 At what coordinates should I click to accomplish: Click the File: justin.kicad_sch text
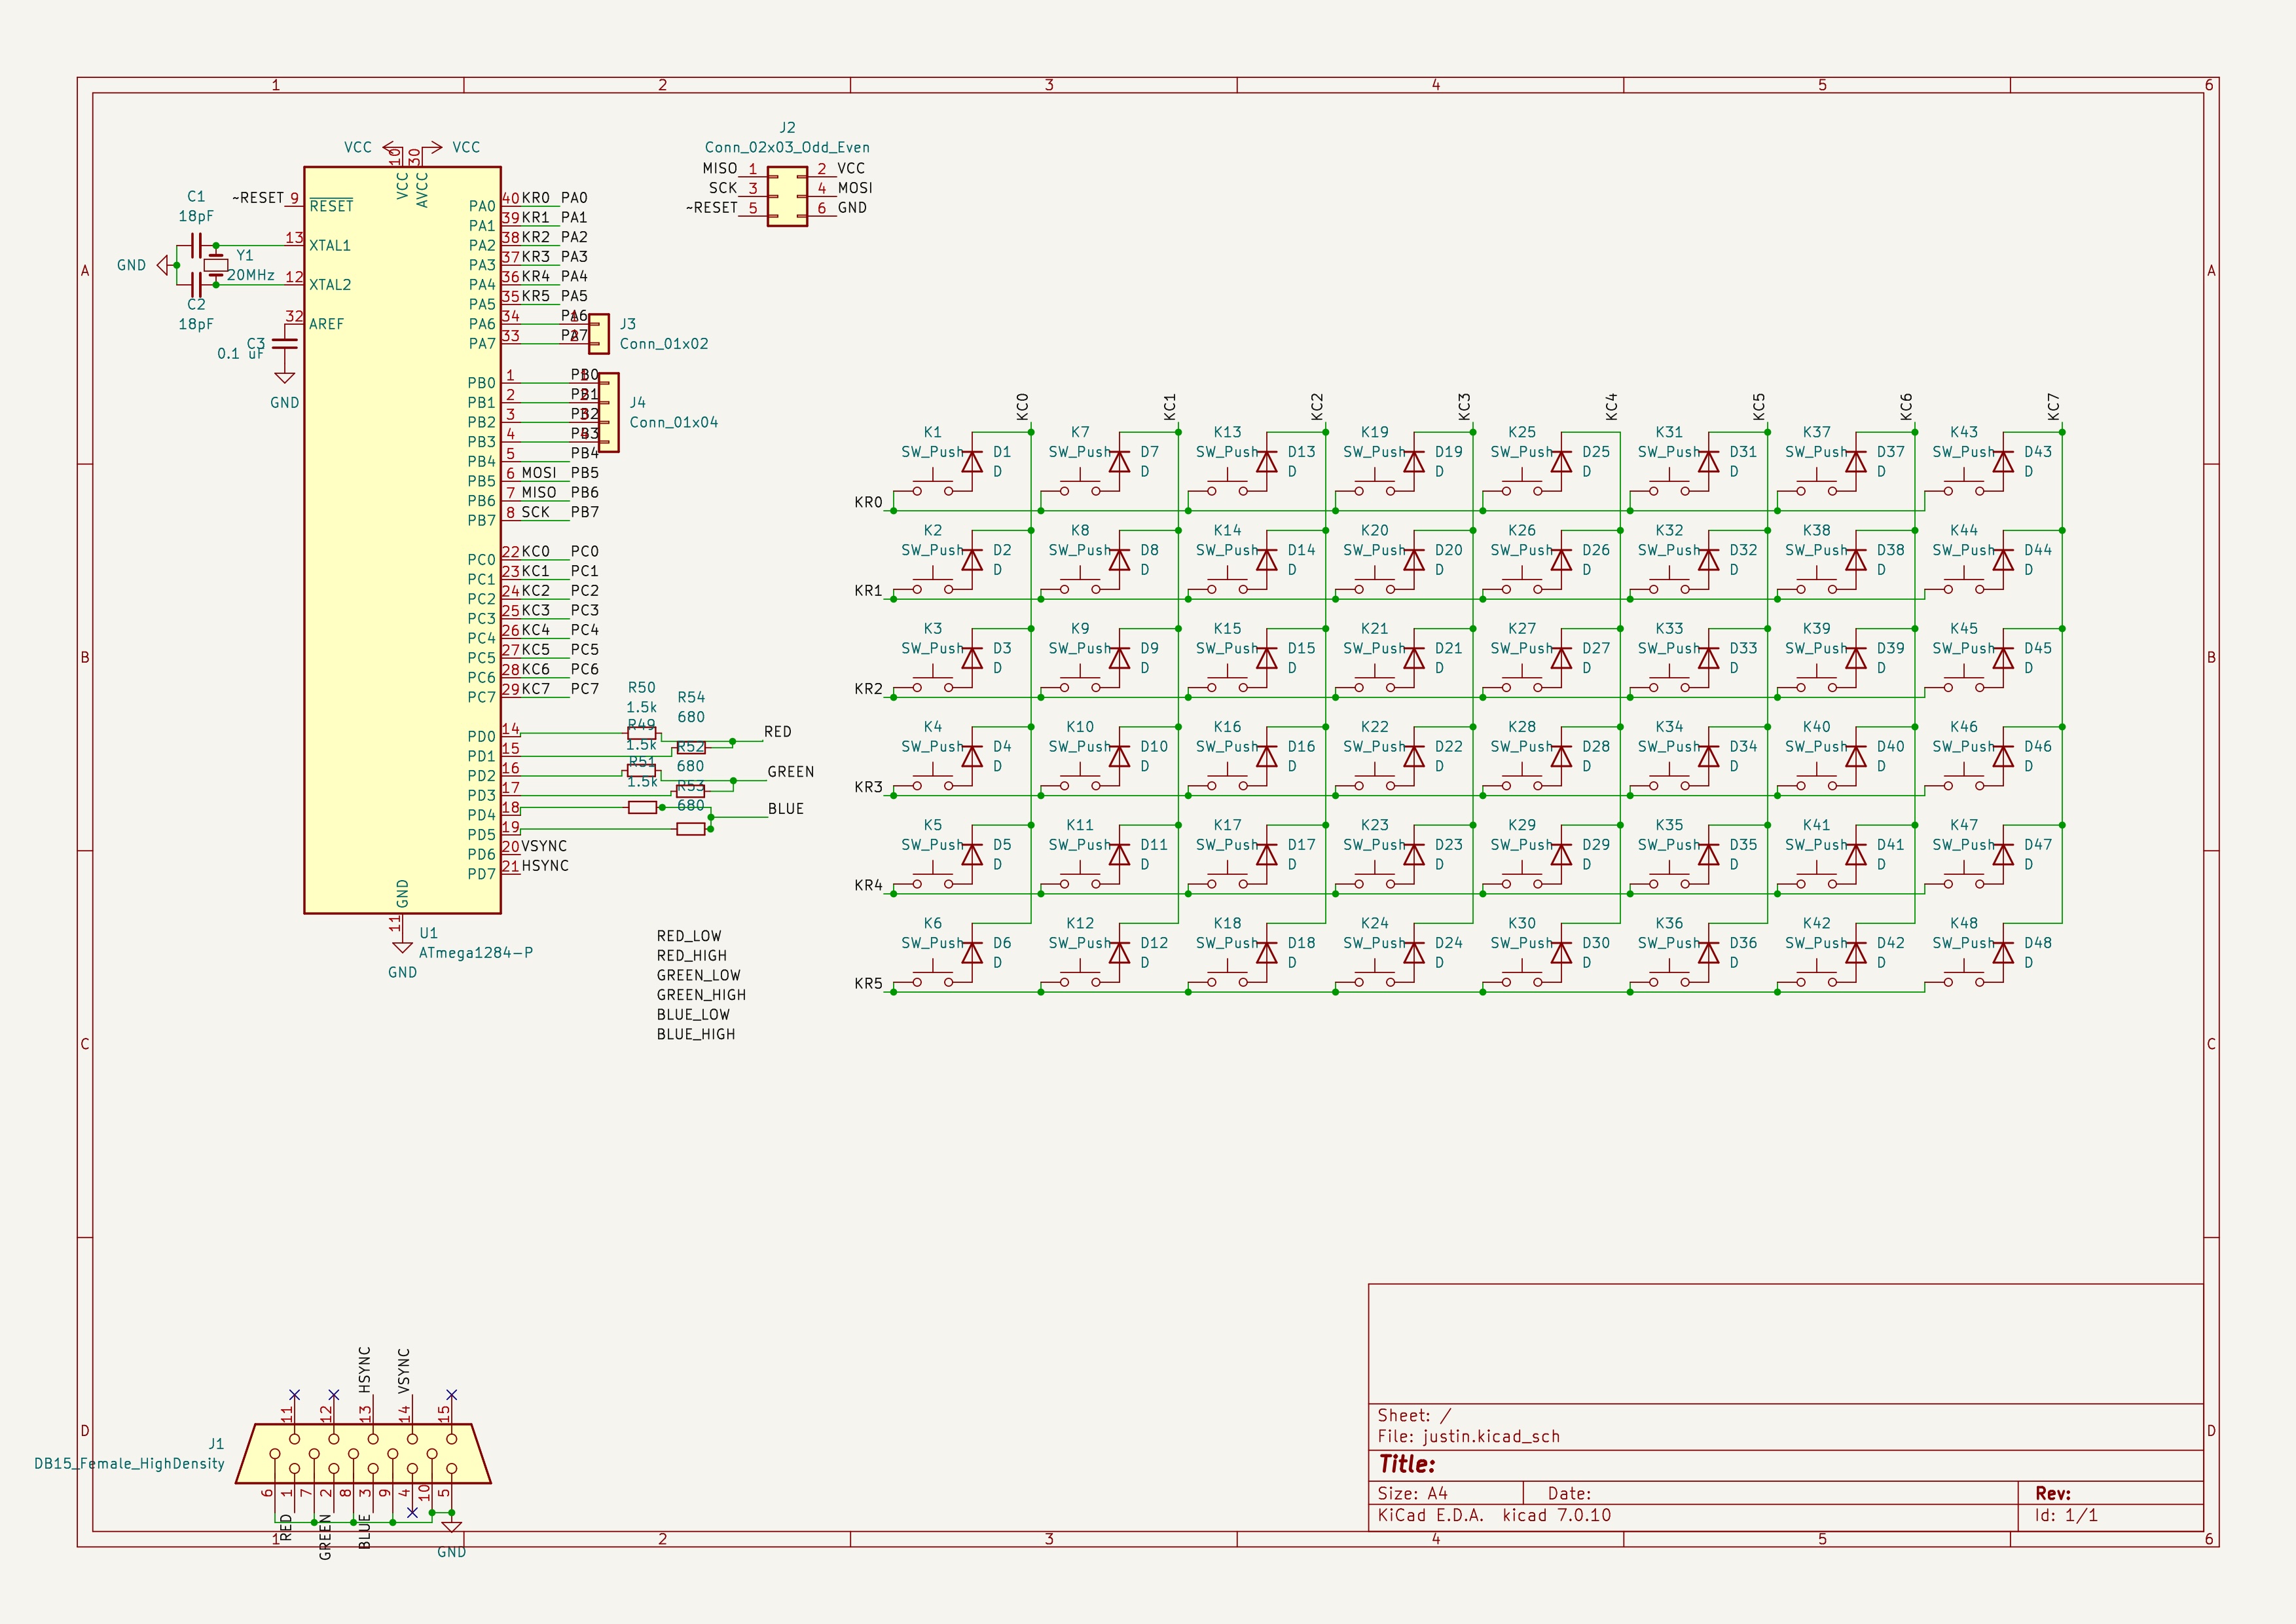click(x=1468, y=1436)
